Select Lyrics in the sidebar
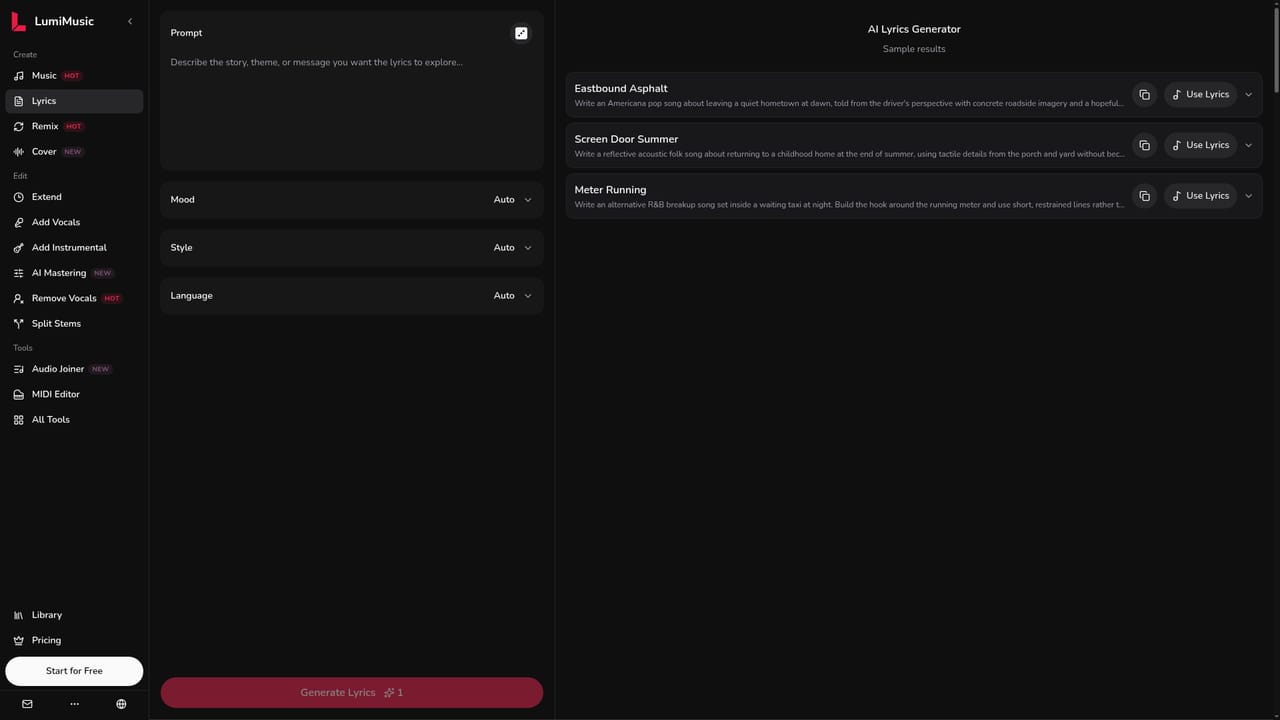 (x=74, y=101)
